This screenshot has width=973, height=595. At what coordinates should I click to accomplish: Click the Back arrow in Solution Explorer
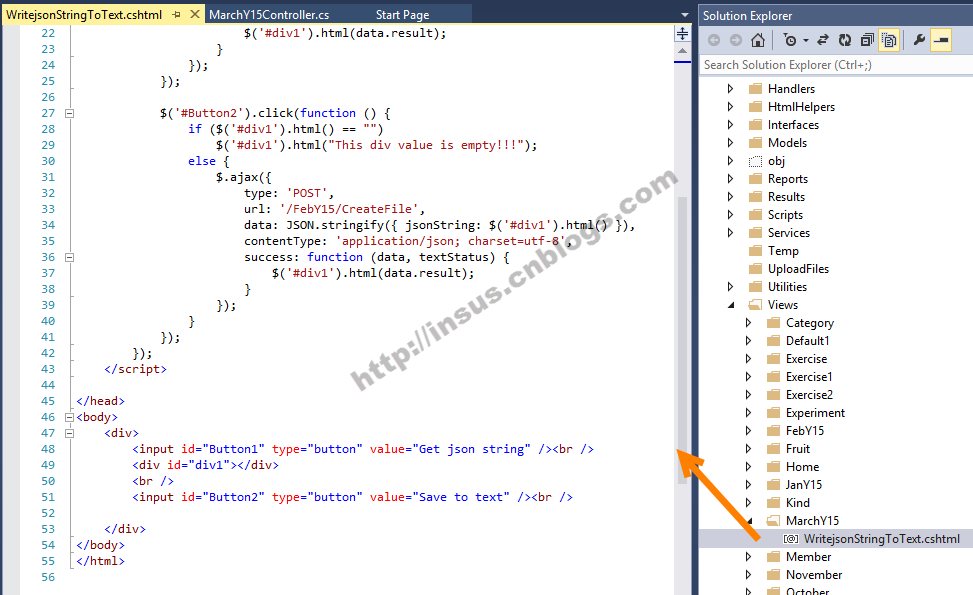714,40
